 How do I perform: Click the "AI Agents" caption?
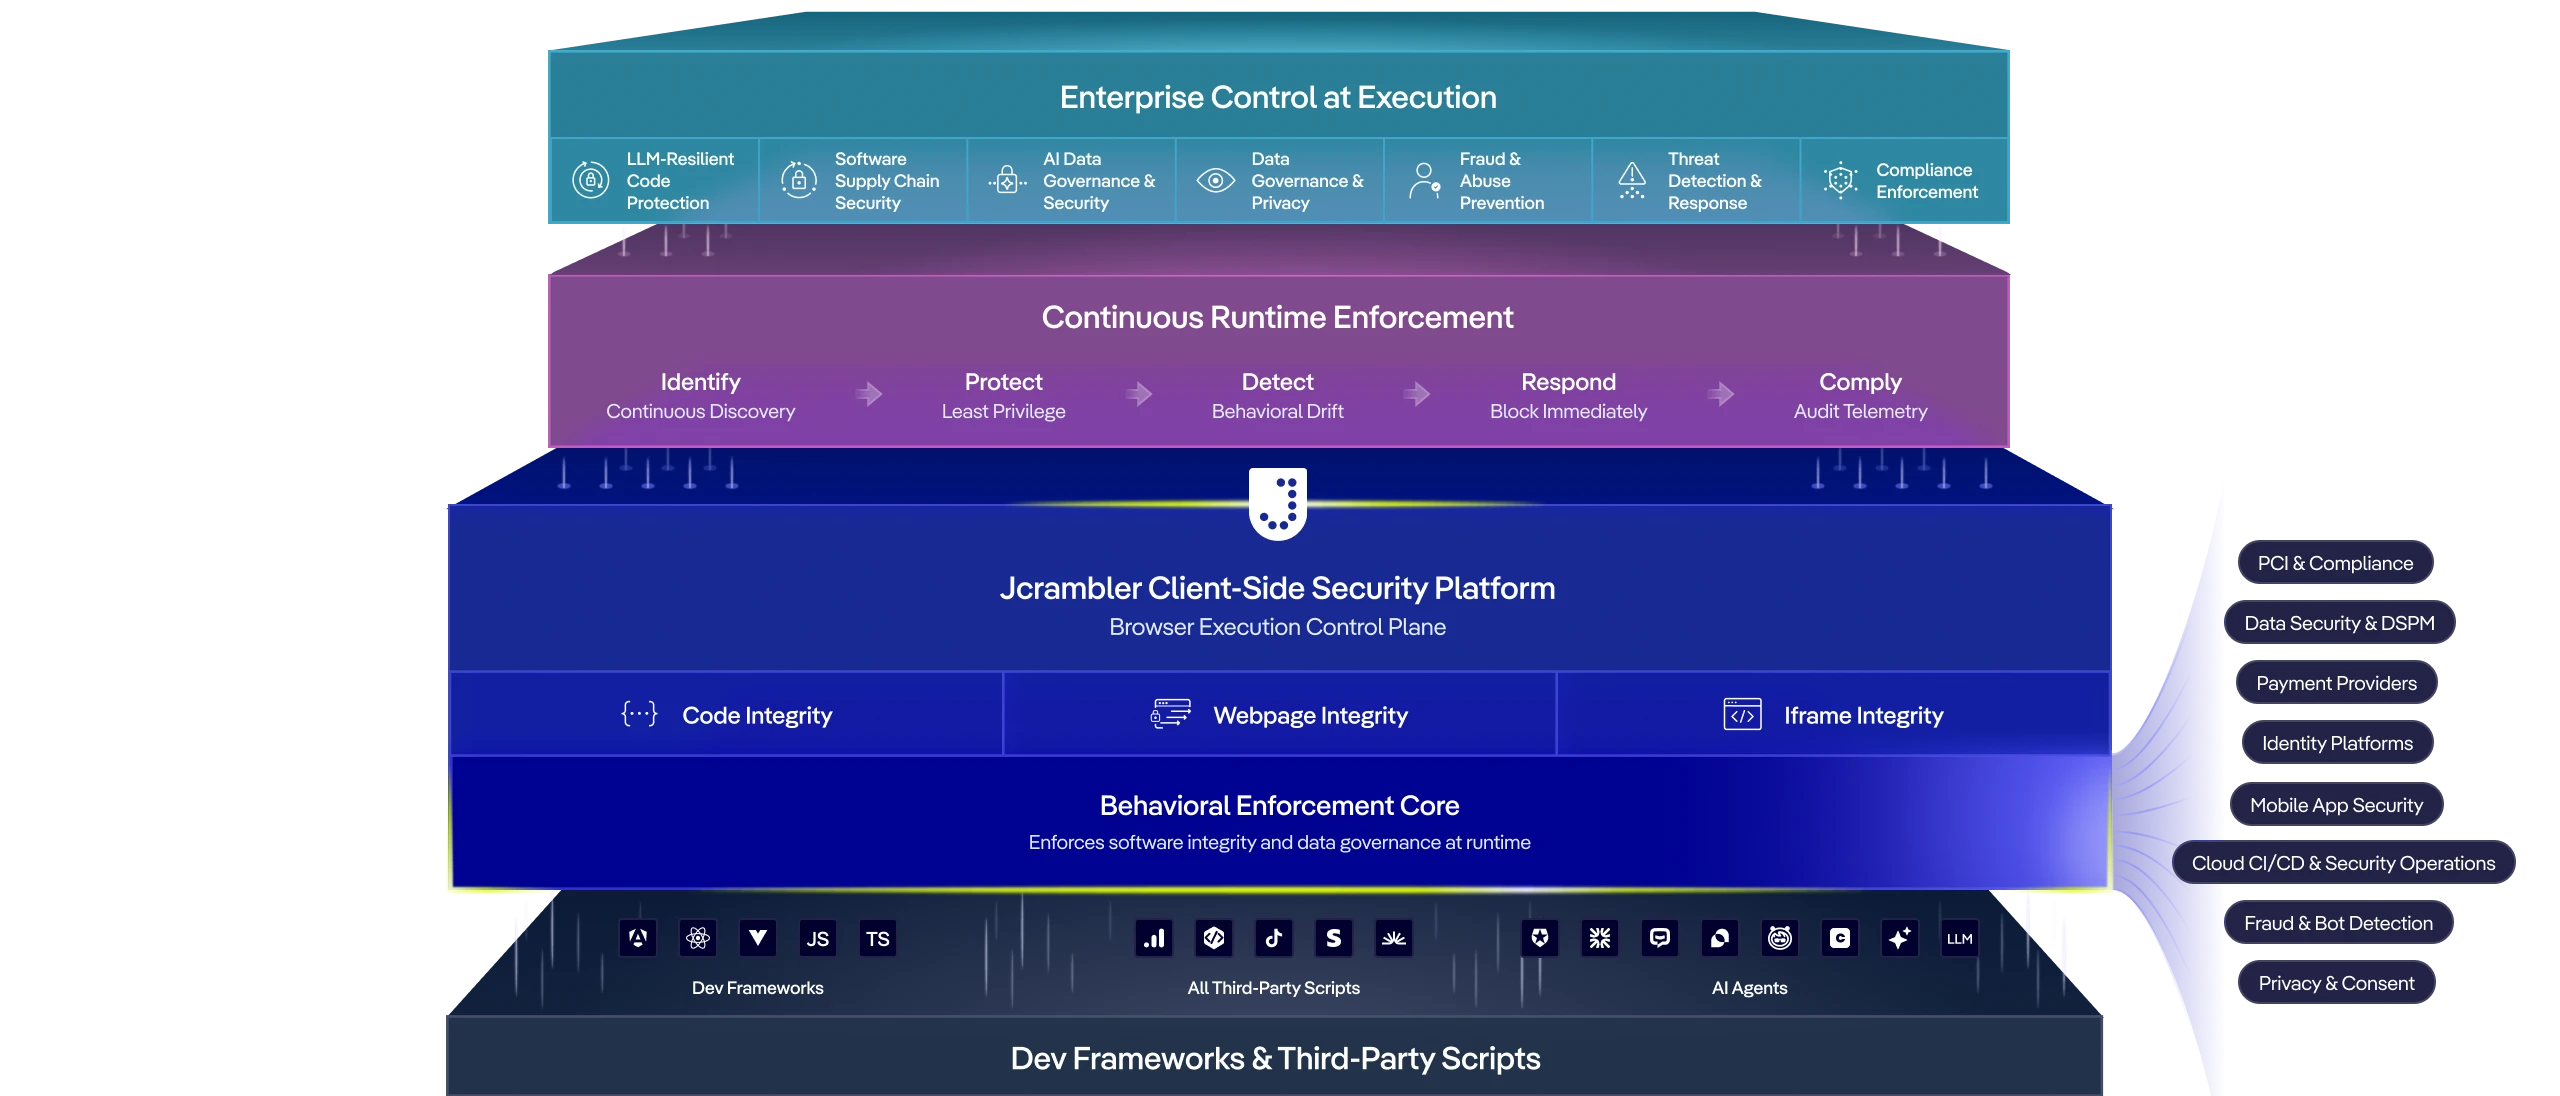click(1749, 988)
